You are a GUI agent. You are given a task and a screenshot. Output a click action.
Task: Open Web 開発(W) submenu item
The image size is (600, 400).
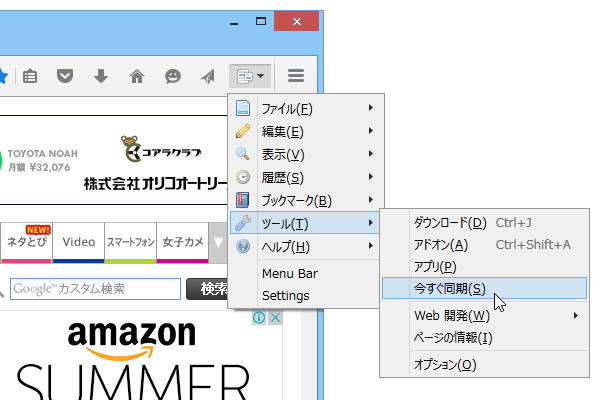(484, 315)
